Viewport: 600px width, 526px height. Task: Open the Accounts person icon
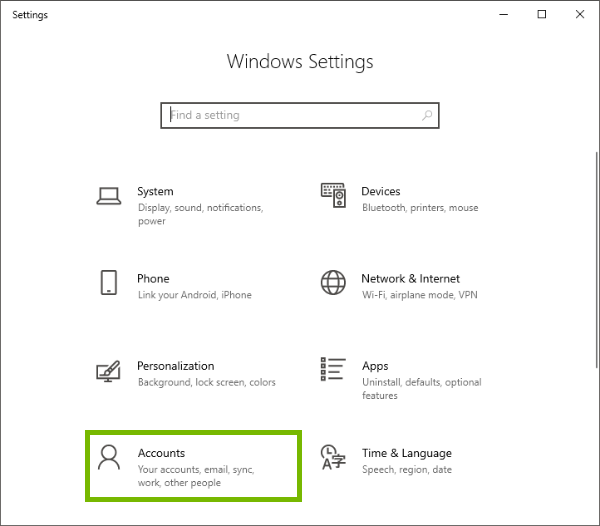[x=109, y=457]
